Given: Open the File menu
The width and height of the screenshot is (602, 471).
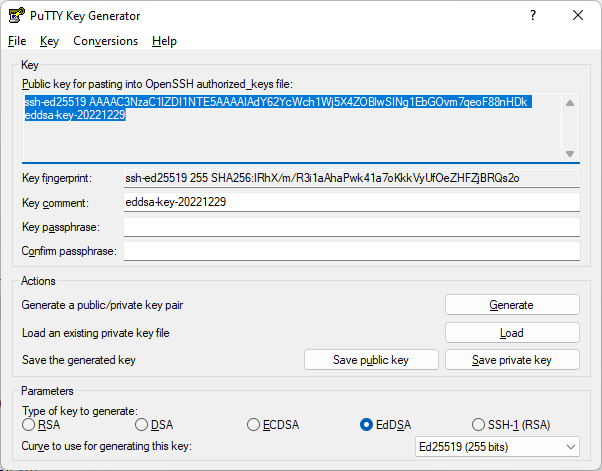Looking at the screenshot, I should coord(17,41).
